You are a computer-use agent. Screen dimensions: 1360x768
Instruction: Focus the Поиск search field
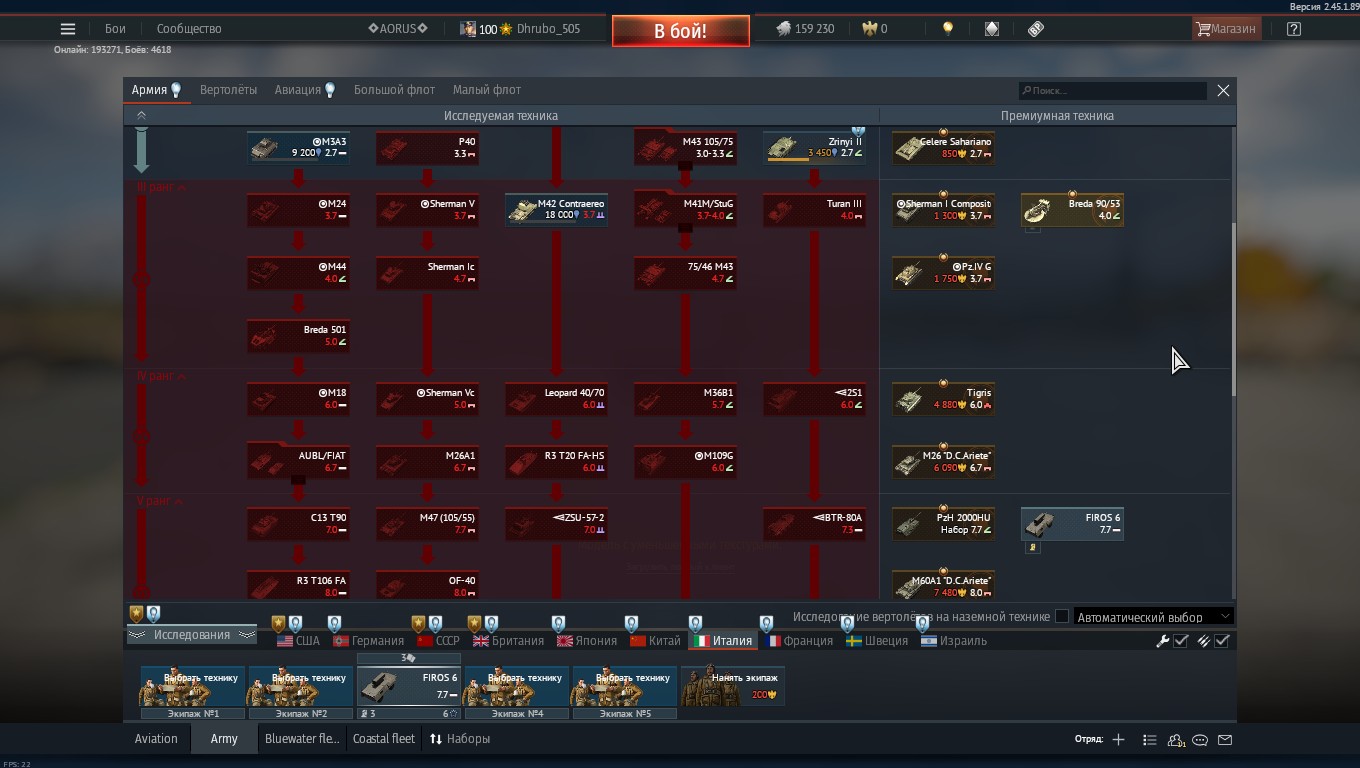[x=1112, y=90]
